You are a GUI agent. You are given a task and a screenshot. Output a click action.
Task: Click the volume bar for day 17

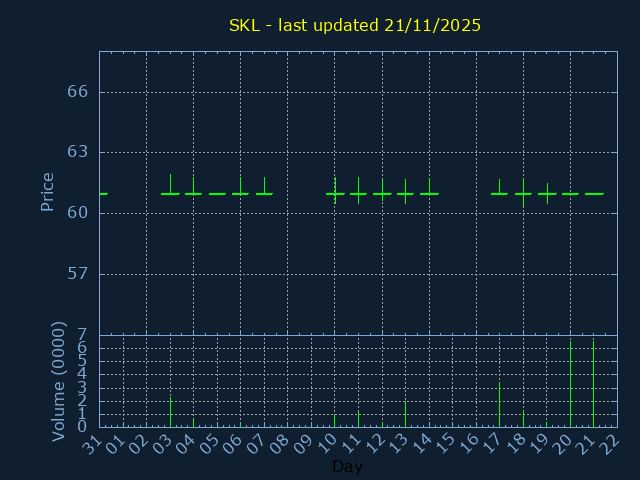point(499,405)
